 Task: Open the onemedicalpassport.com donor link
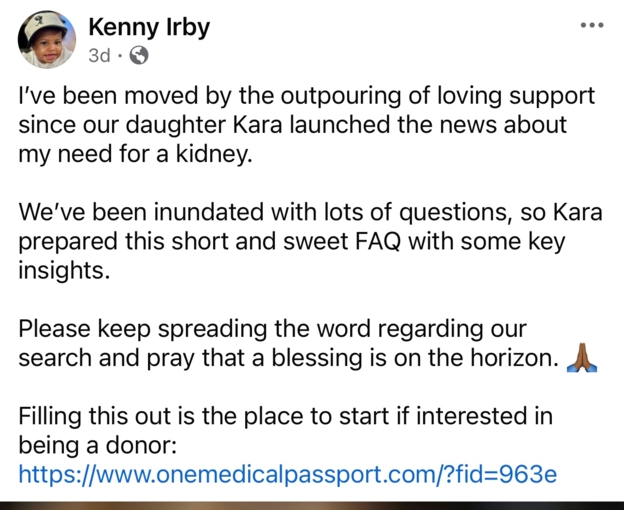[288, 474]
